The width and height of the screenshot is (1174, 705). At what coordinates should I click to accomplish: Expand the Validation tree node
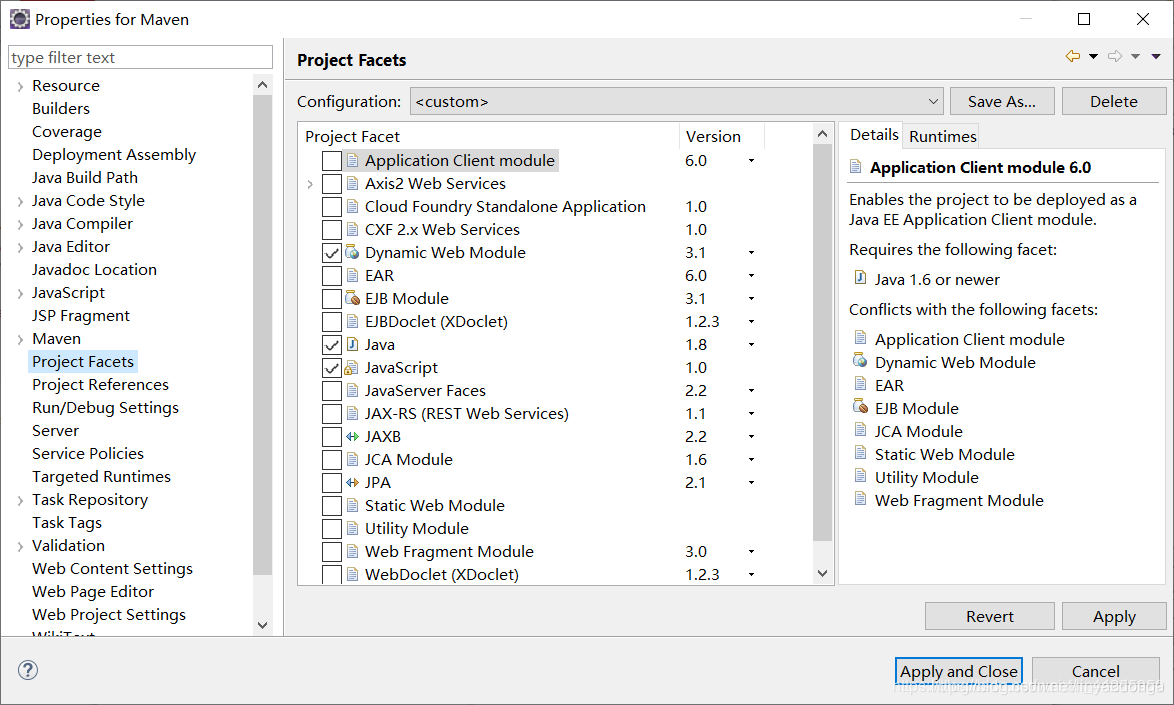(20, 546)
